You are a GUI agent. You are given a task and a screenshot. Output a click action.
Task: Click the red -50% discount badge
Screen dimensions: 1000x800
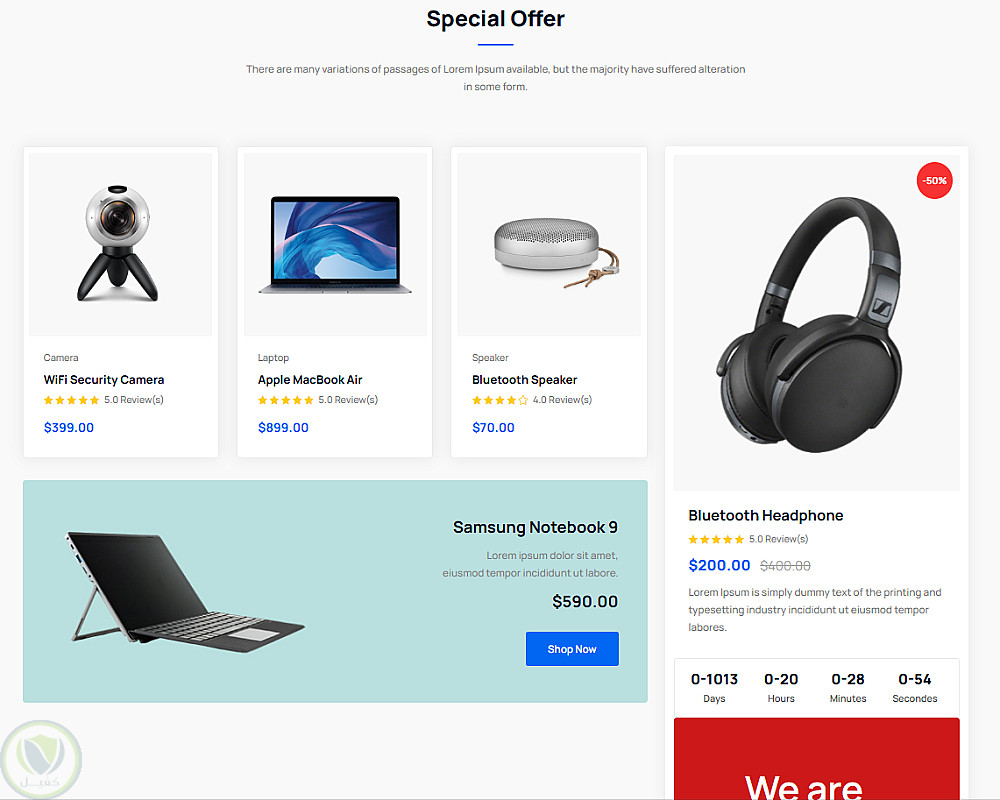coord(934,181)
